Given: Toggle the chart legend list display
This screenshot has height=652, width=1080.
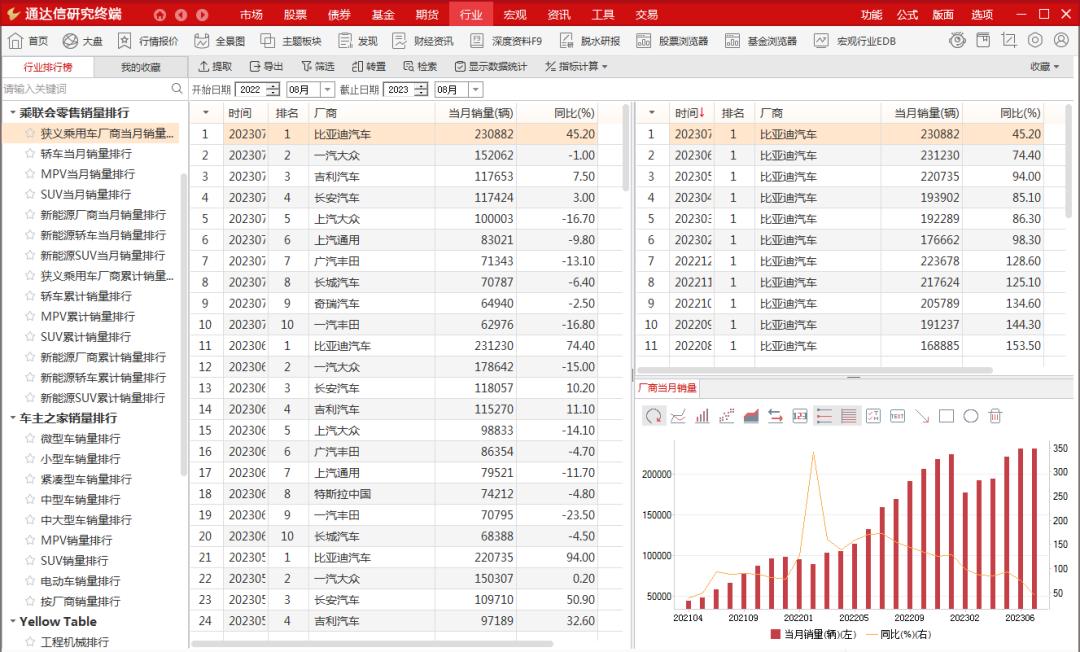Looking at the screenshot, I should pos(824,415).
